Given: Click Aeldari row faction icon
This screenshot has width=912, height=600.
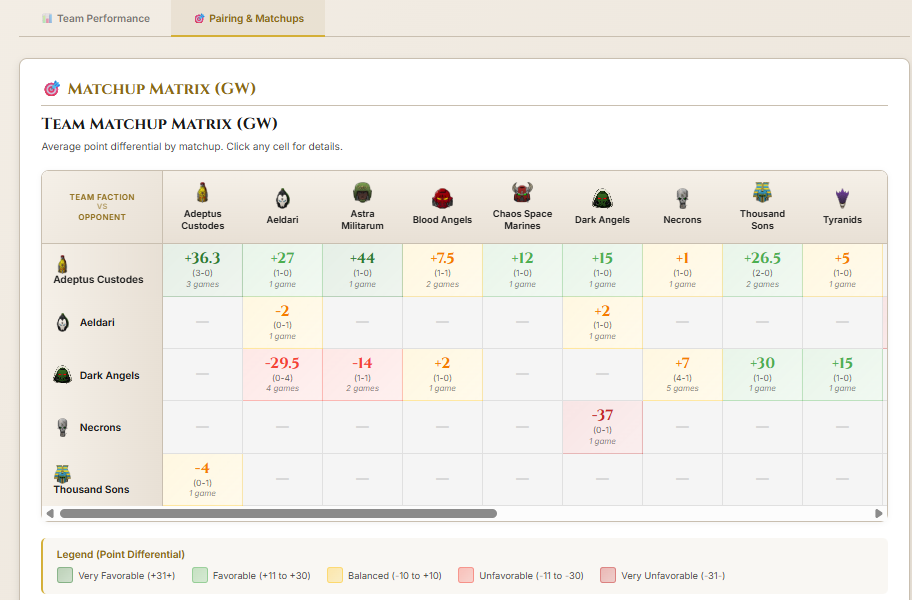Looking at the screenshot, I should pyautogui.click(x=63, y=322).
